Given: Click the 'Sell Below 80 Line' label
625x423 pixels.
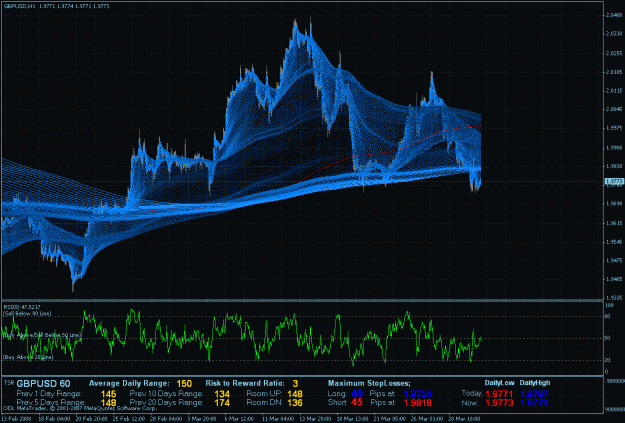Looking at the screenshot, I should point(27,314).
